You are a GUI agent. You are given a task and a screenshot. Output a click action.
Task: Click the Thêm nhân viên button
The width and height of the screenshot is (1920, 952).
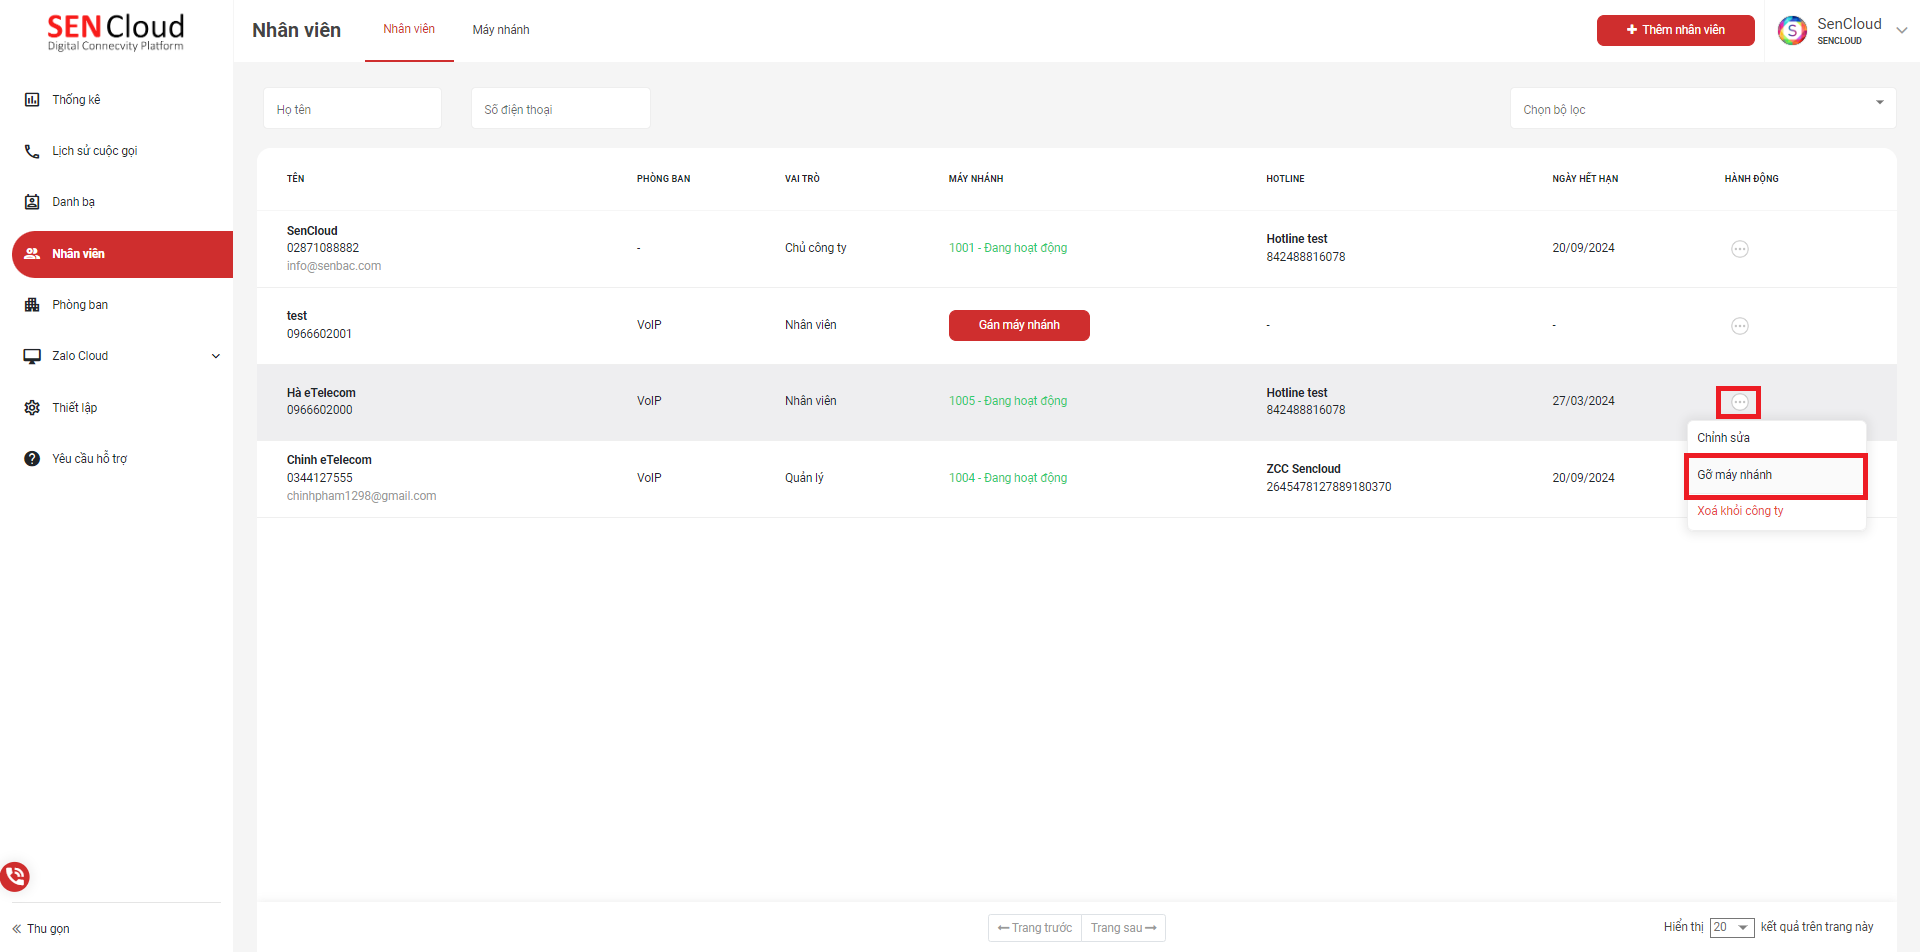[1675, 30]
